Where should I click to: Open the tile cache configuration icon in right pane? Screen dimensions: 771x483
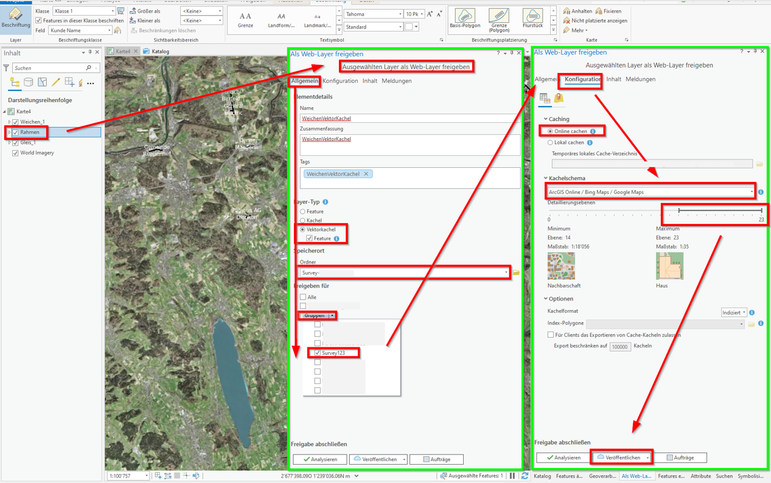point(544,98)
